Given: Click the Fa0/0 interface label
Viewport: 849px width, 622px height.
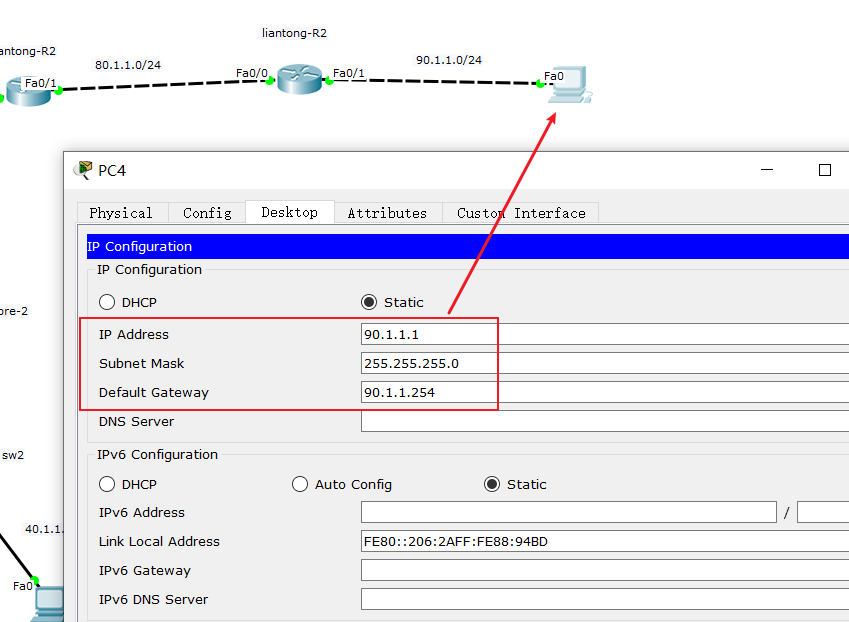Looking at the screenshot, I should coord(252,73).
